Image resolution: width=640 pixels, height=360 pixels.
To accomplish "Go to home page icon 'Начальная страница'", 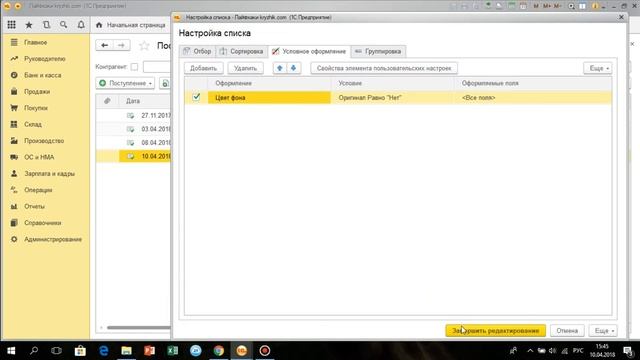I will (x=99, y=25).
